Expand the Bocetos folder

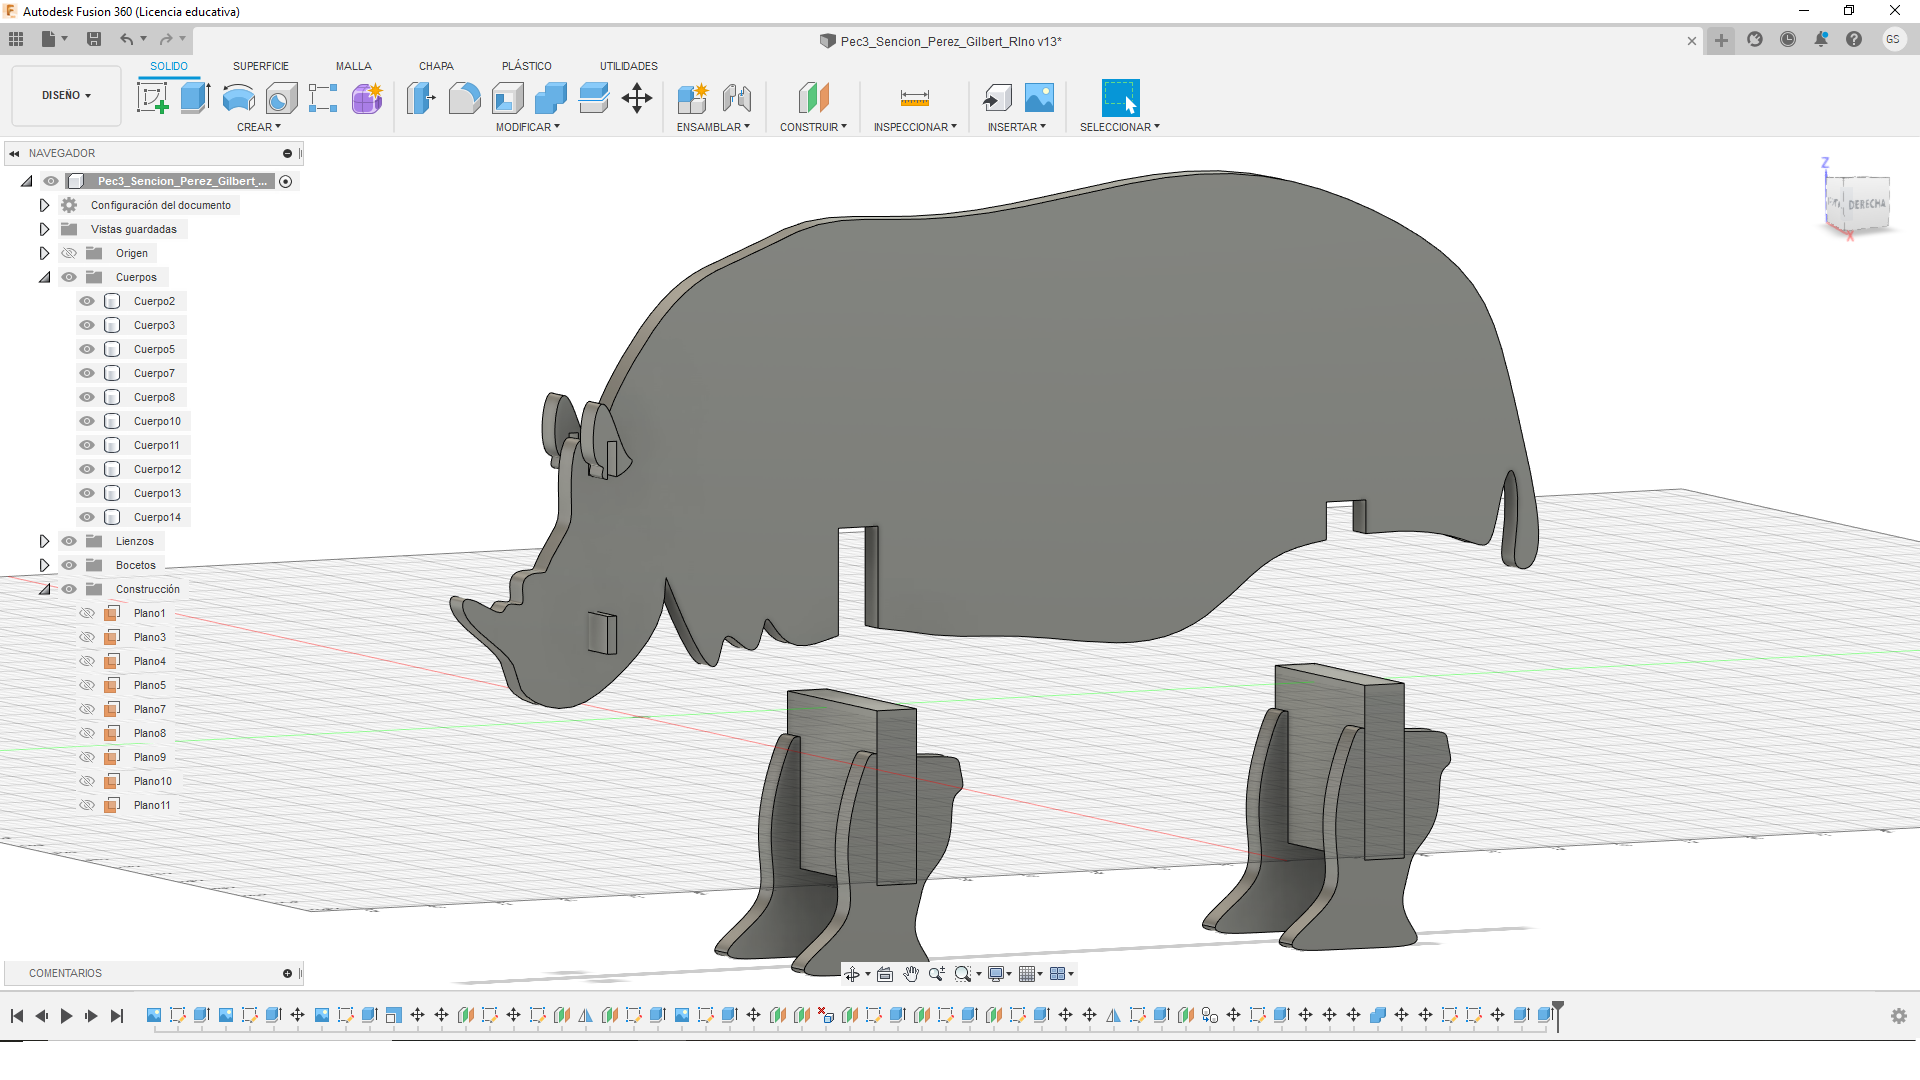[44, 565]
